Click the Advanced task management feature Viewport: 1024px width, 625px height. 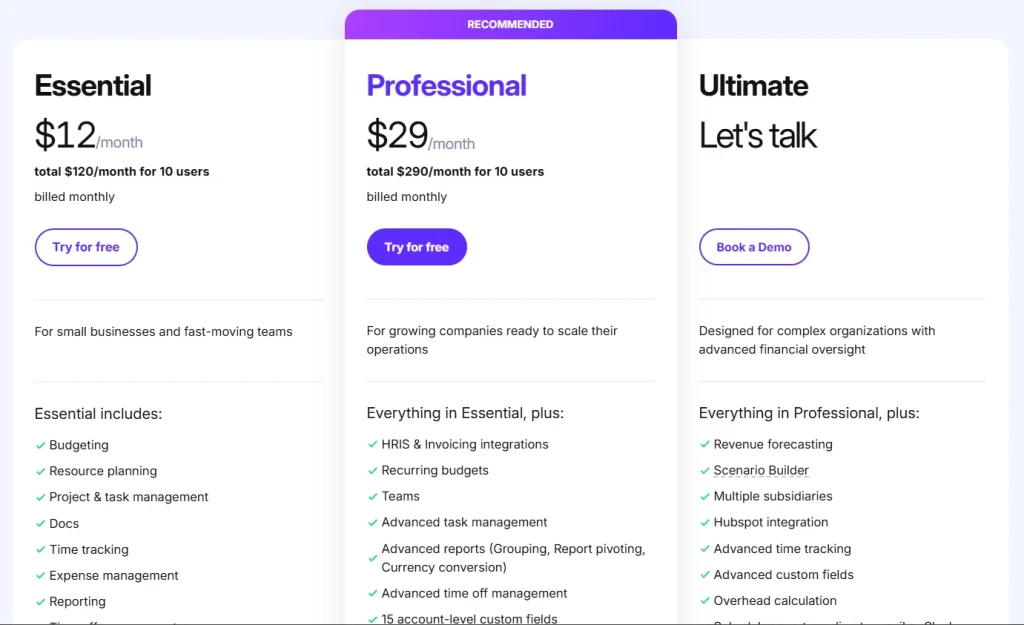(x=464, y=522)
